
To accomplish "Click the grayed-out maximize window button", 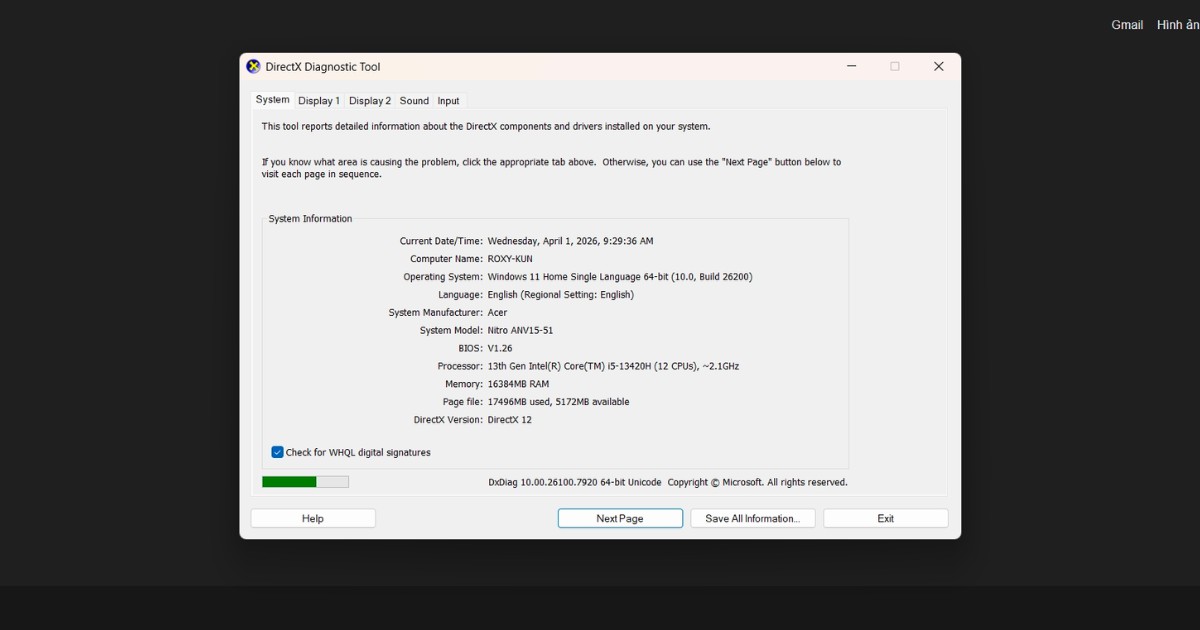I will pyautogui.click(x=894, y=67).
